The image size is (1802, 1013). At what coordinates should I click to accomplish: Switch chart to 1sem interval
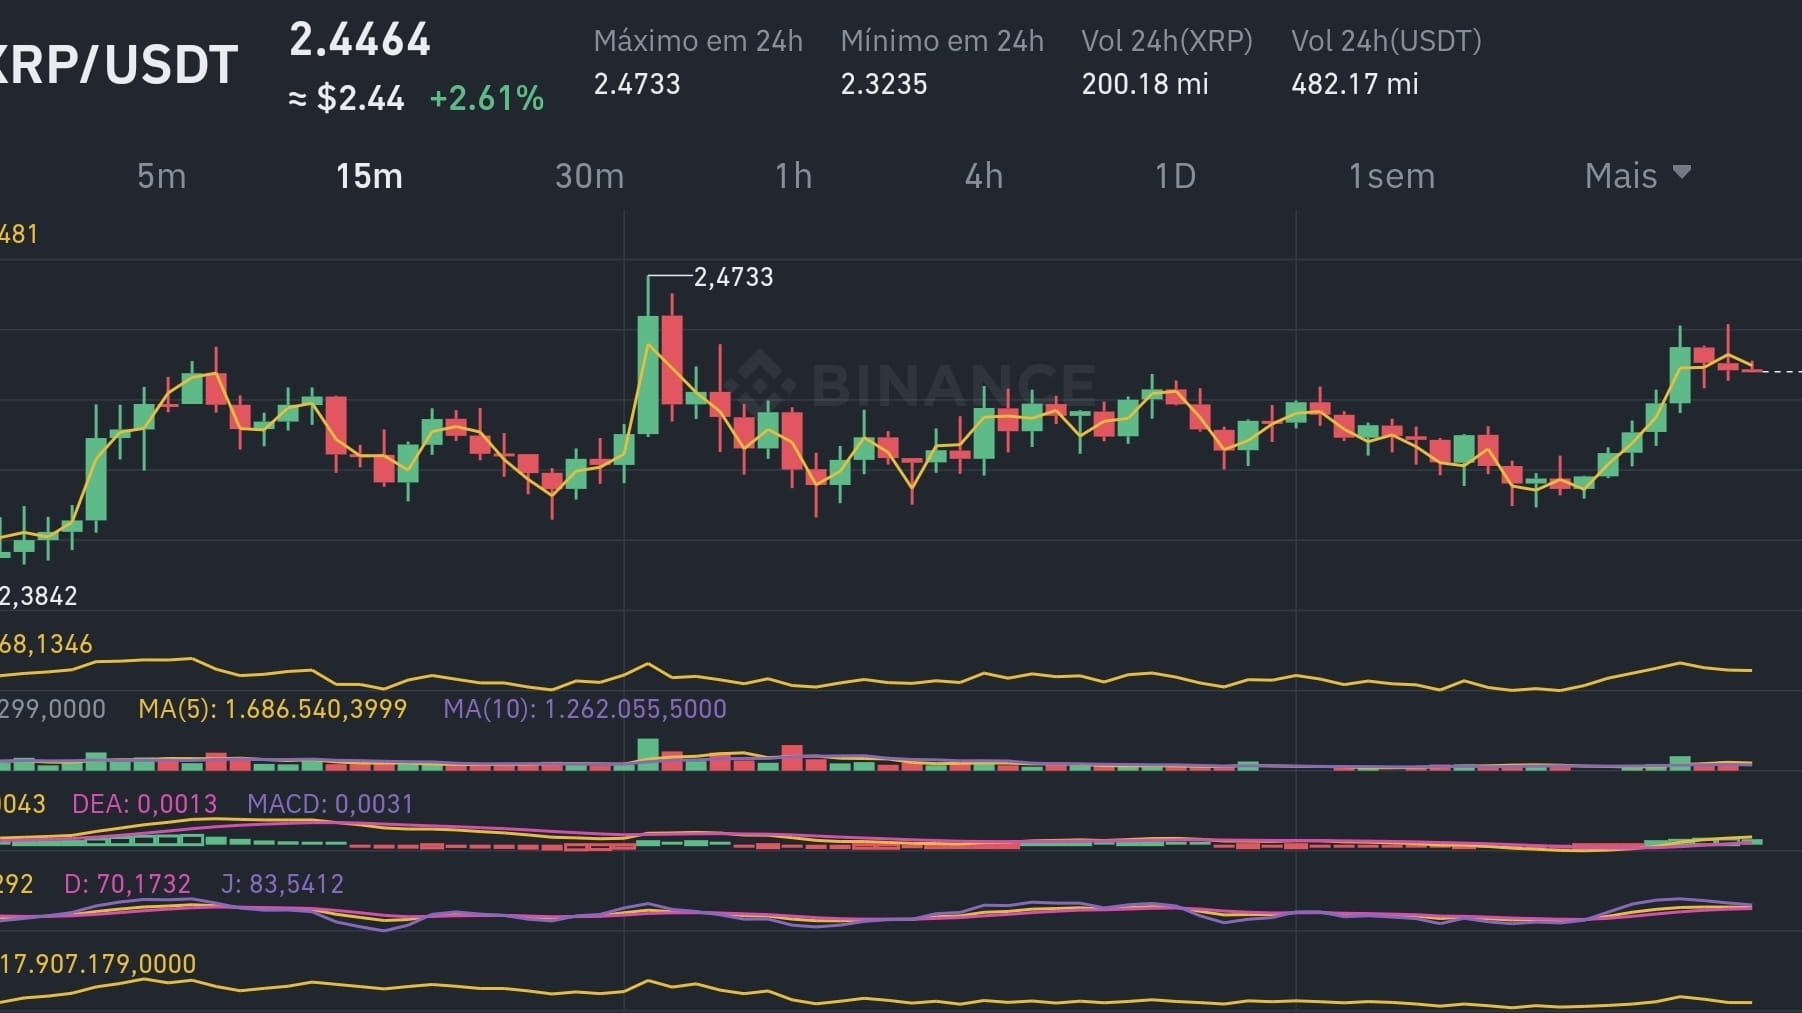(1391, 176)
